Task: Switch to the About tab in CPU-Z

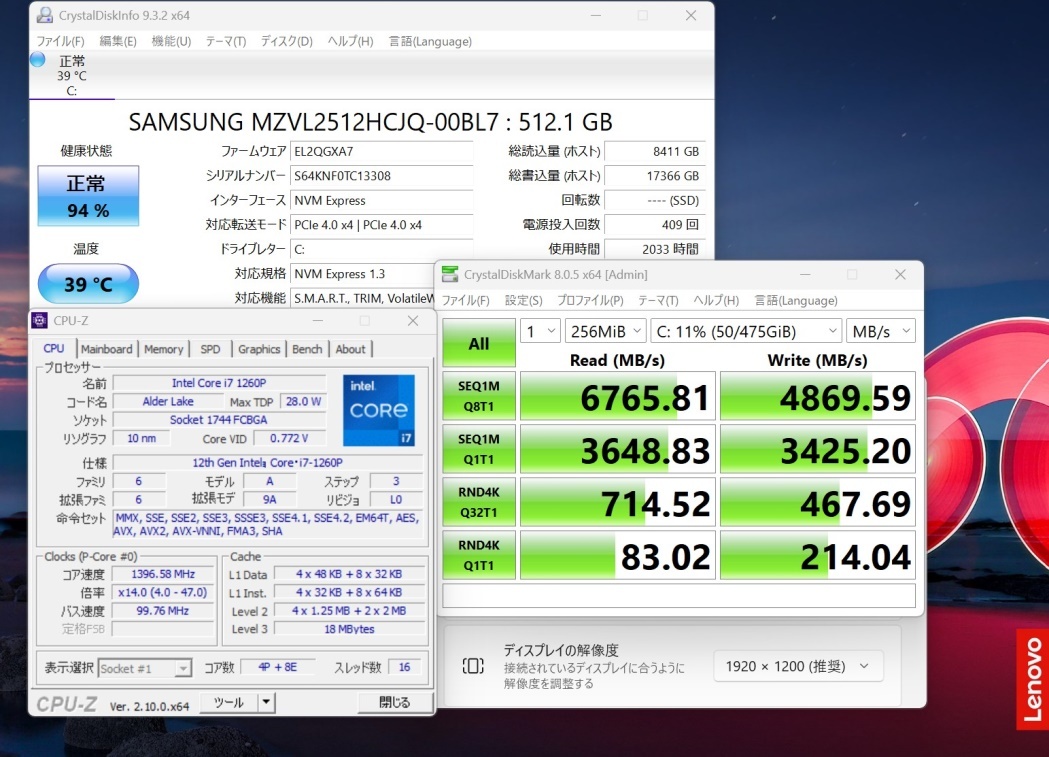Action: coord(351,349)
